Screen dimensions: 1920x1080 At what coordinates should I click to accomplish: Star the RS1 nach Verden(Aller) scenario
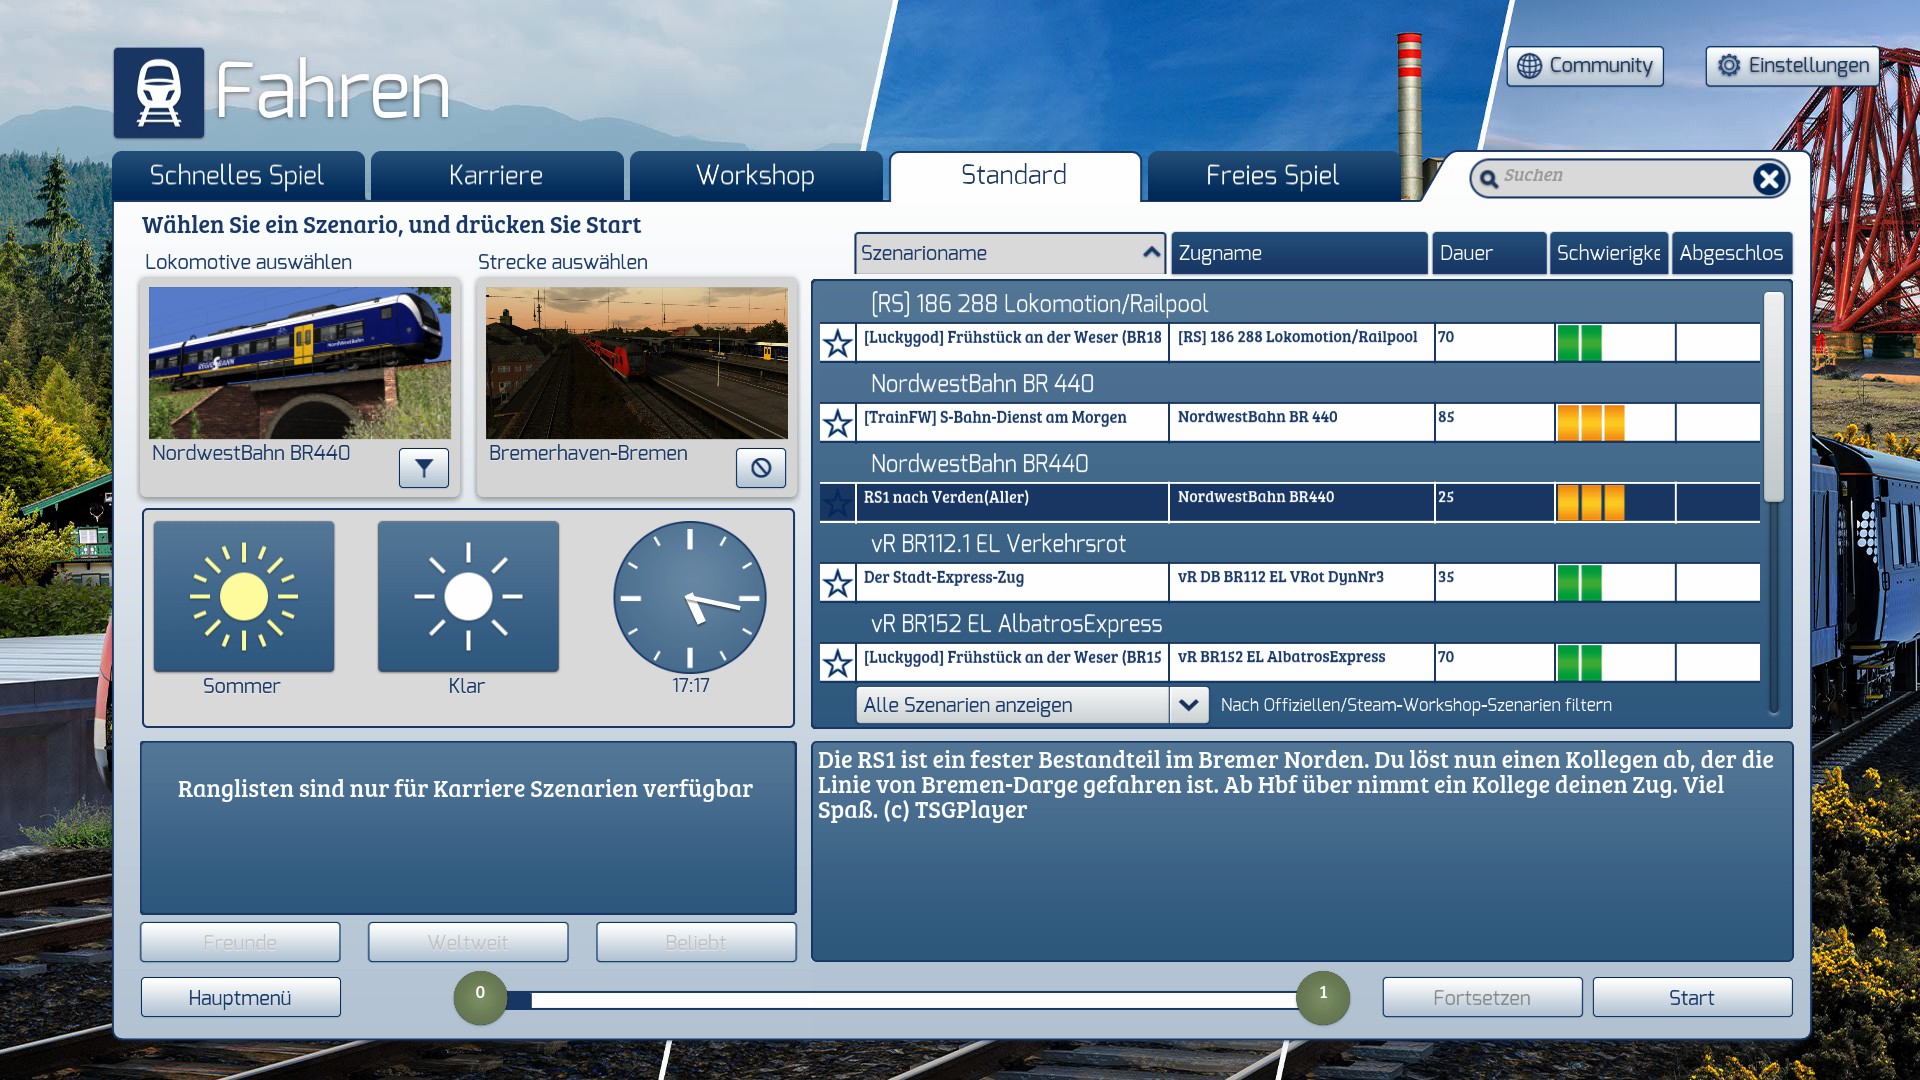(837, 503)
